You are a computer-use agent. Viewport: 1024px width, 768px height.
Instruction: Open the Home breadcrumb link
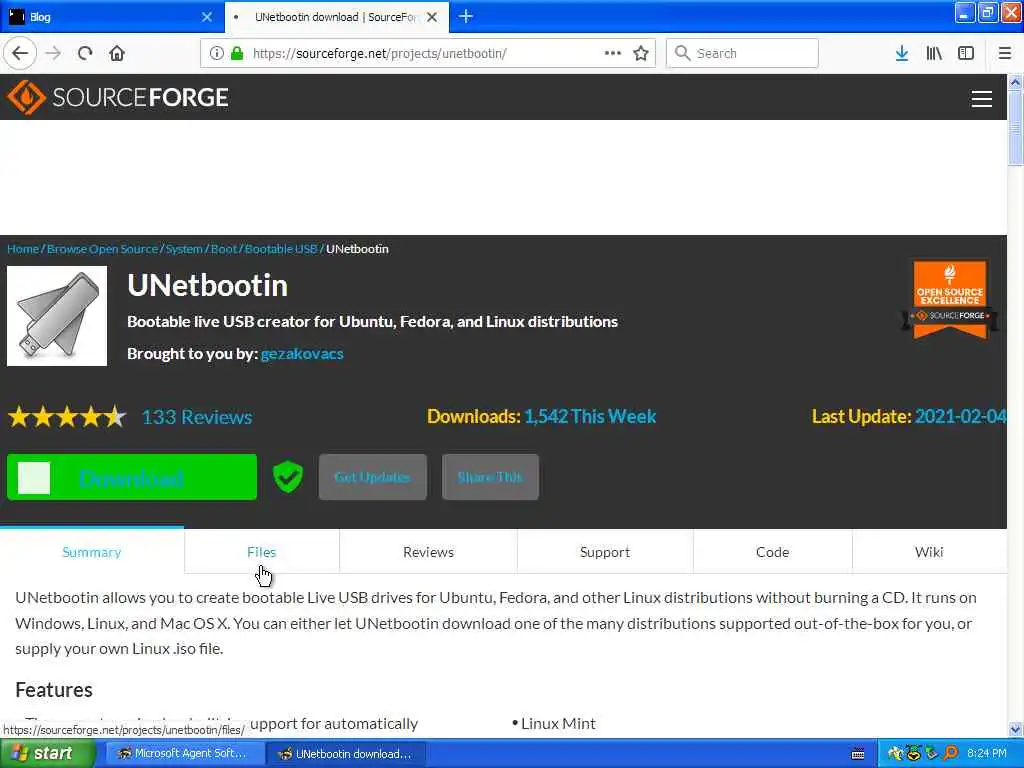23,249
